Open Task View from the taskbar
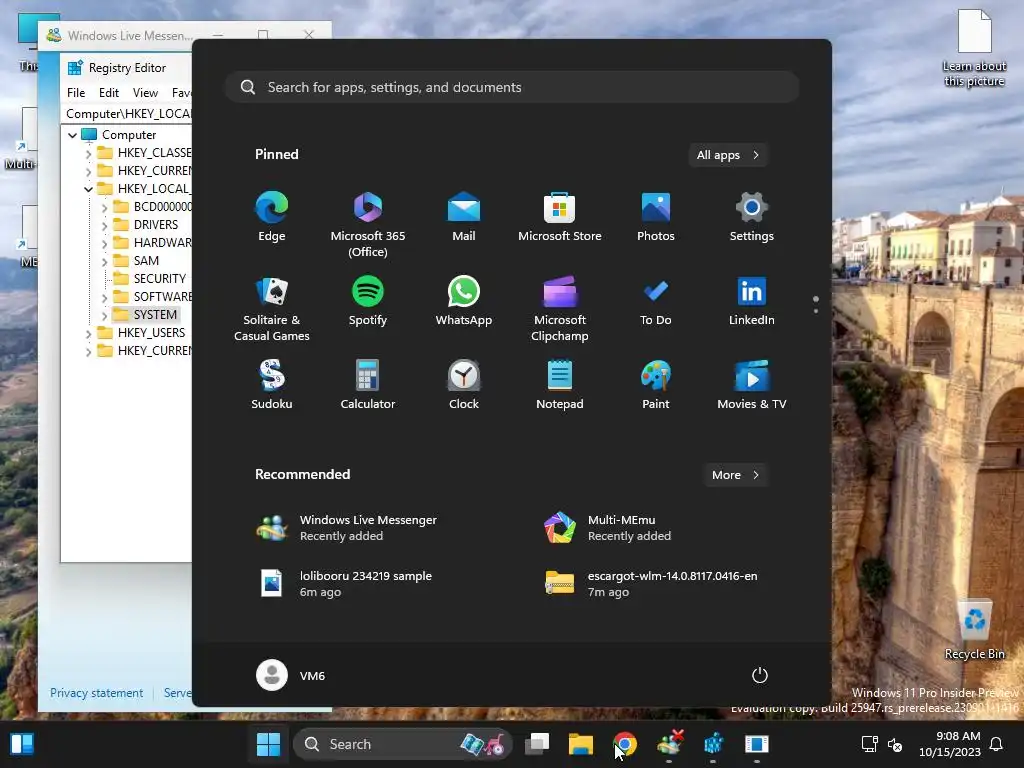The image size is (1024, 768). pyautogui.click(x=537, y=744)
